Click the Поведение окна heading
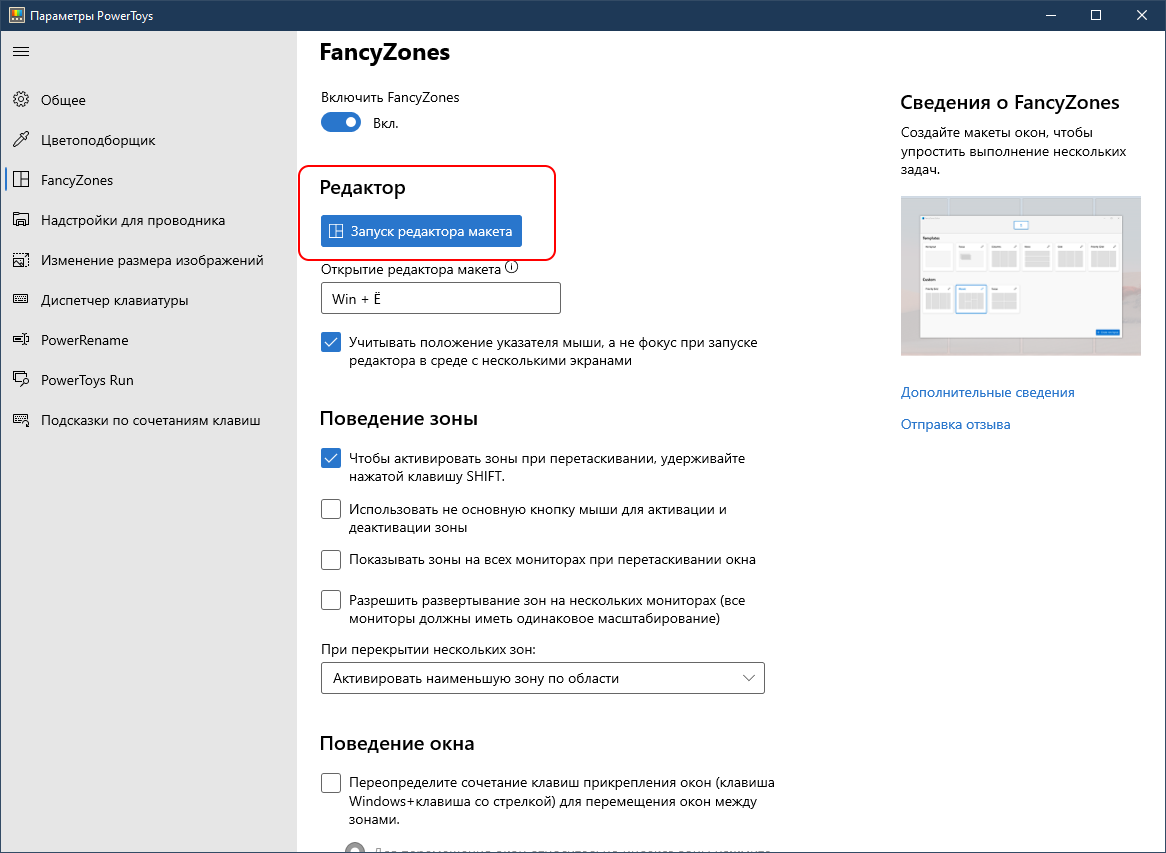The width and height of the screenshot is (1166, 853). [397, 744]
